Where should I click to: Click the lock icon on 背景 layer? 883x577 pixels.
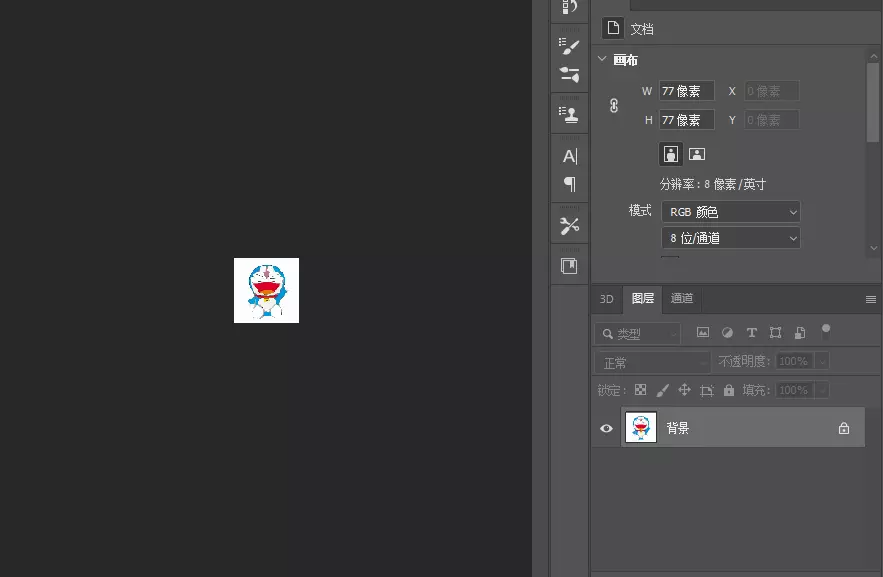844,428
